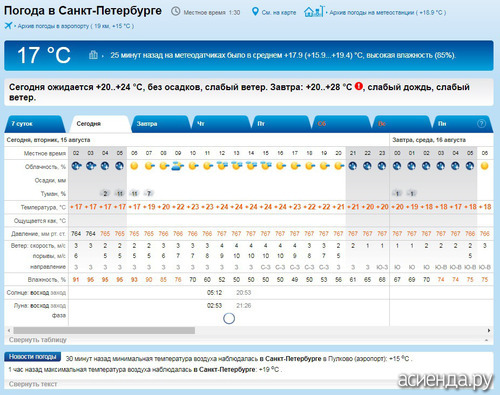Click the map pin location icon
Screen dimensions: 500x395
[x=255, y=12]
